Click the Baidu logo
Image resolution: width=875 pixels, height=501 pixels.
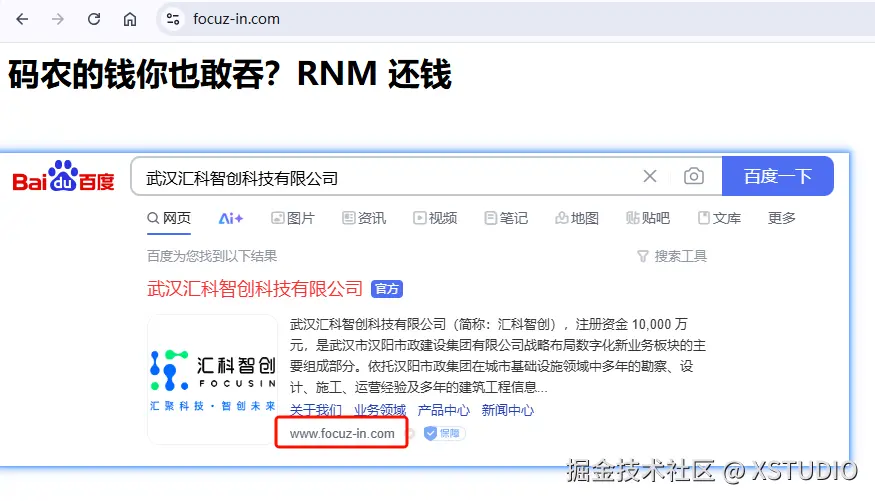click(x=63, y=176)
